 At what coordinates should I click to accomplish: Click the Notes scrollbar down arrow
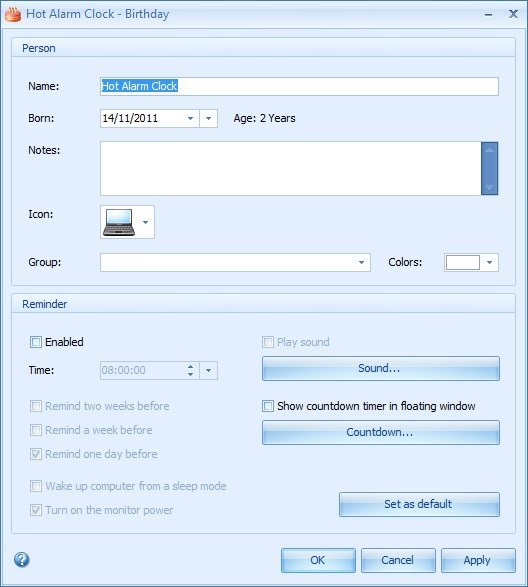(489, 187)
